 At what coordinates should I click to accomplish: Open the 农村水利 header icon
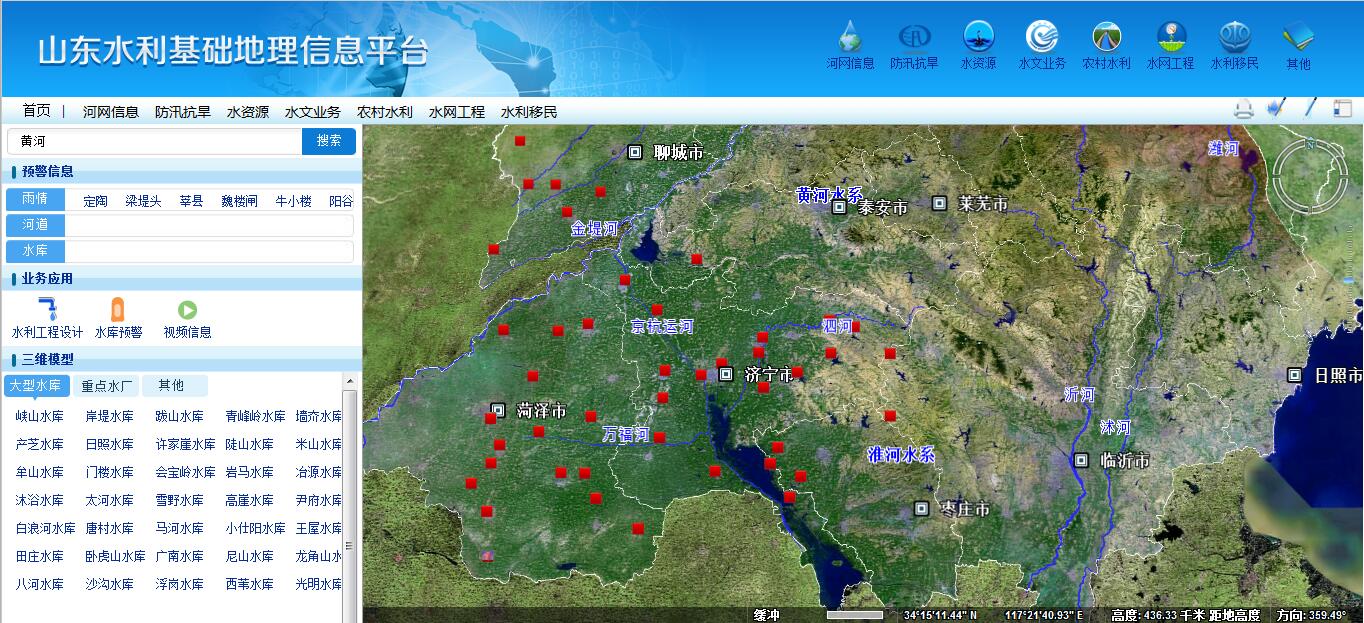click(1106, 38)
